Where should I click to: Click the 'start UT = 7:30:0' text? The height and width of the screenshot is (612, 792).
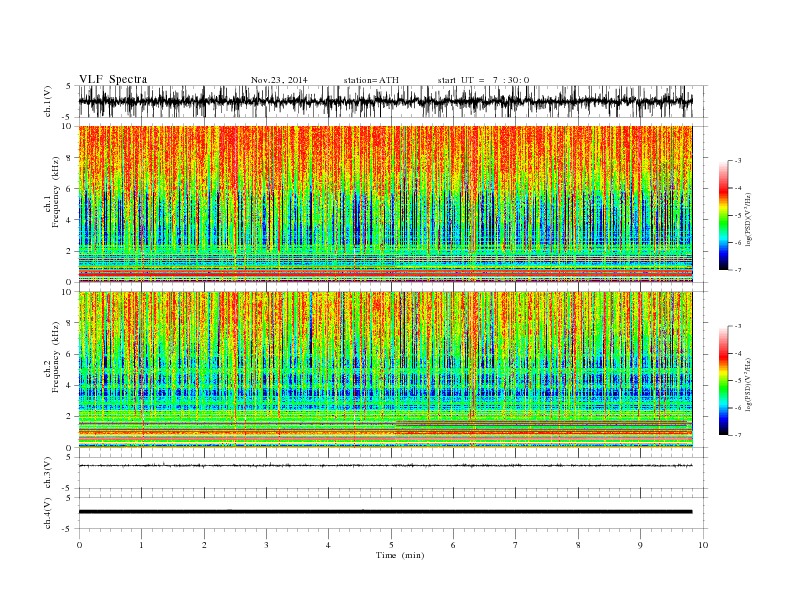coord(483,80)
